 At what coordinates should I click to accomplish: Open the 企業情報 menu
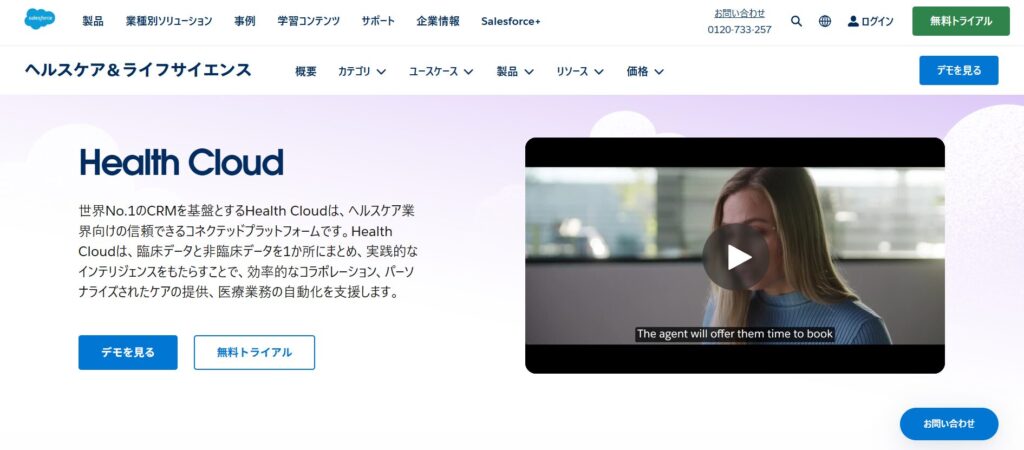438,21
